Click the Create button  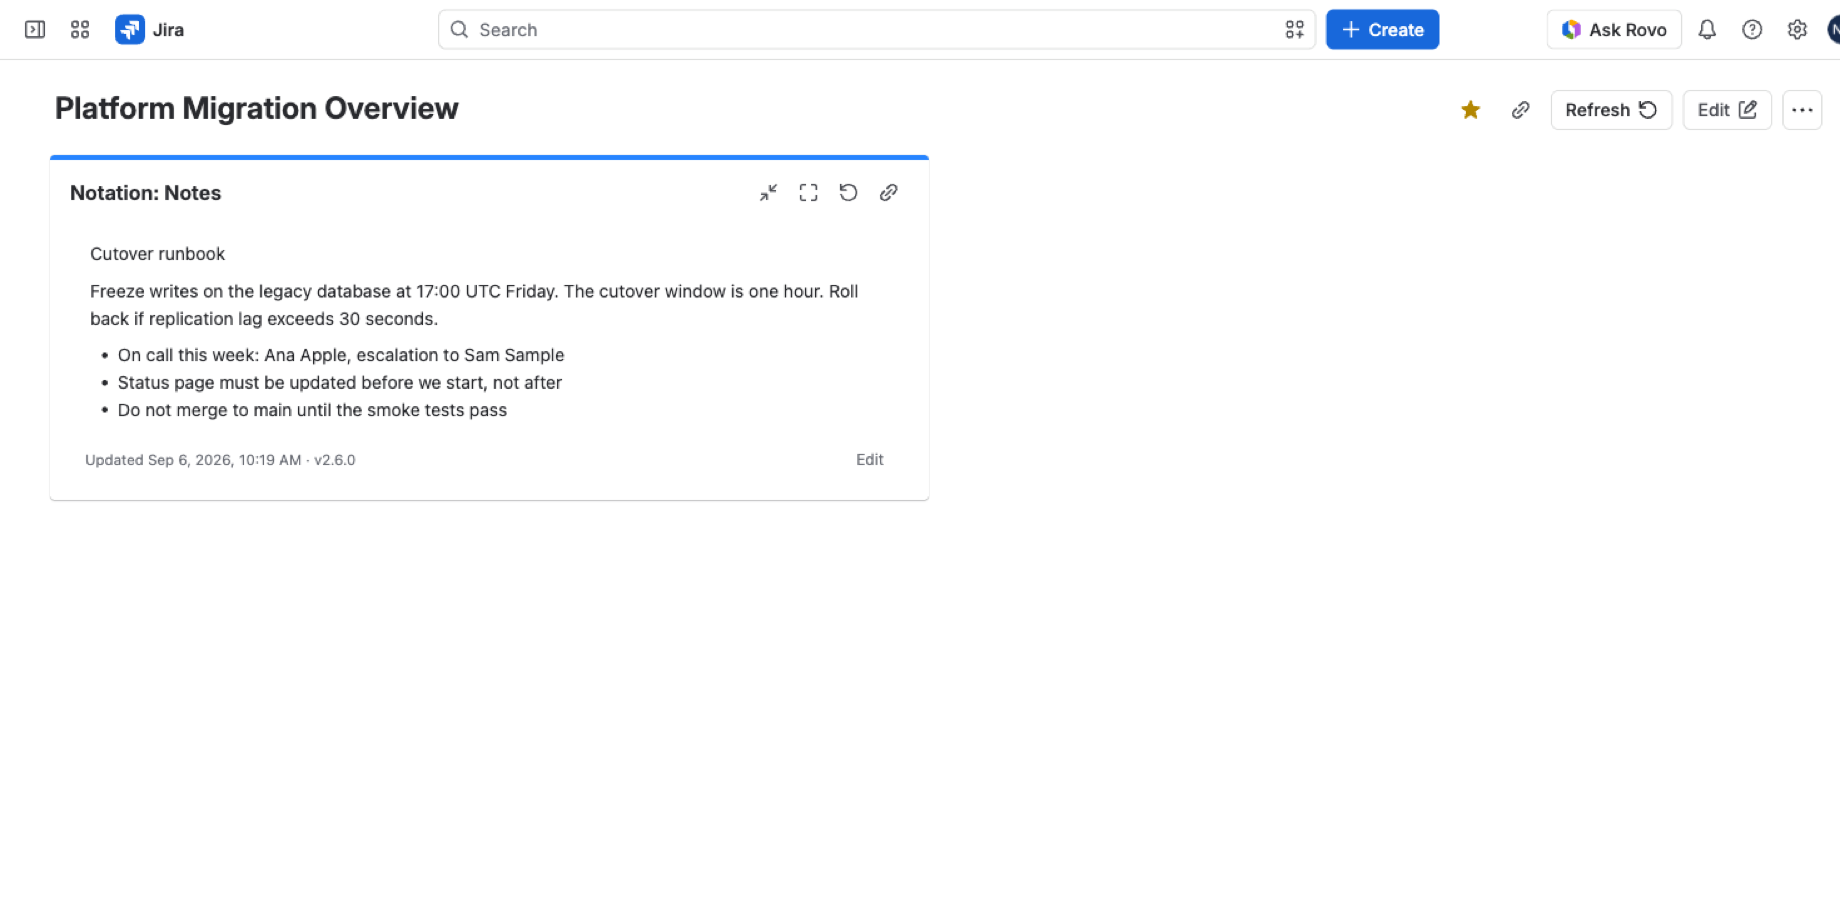click(1382, 30)
